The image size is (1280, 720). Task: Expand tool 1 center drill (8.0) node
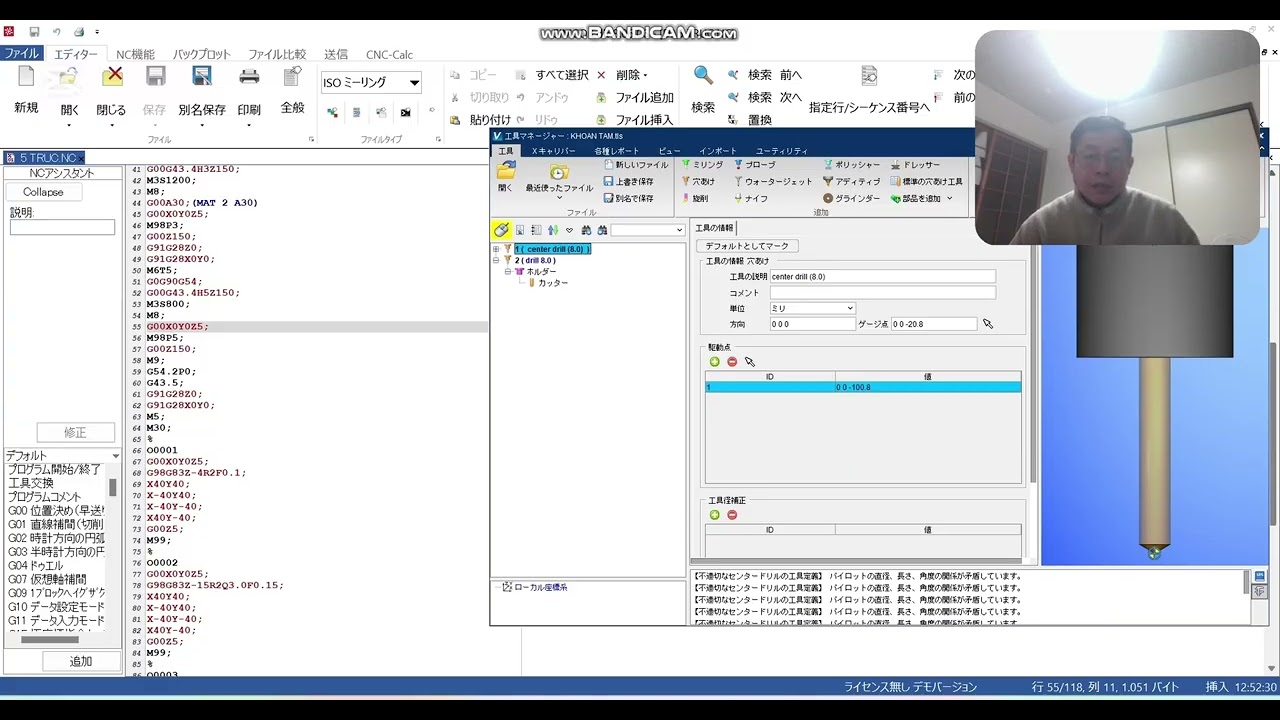click(496, 249)
